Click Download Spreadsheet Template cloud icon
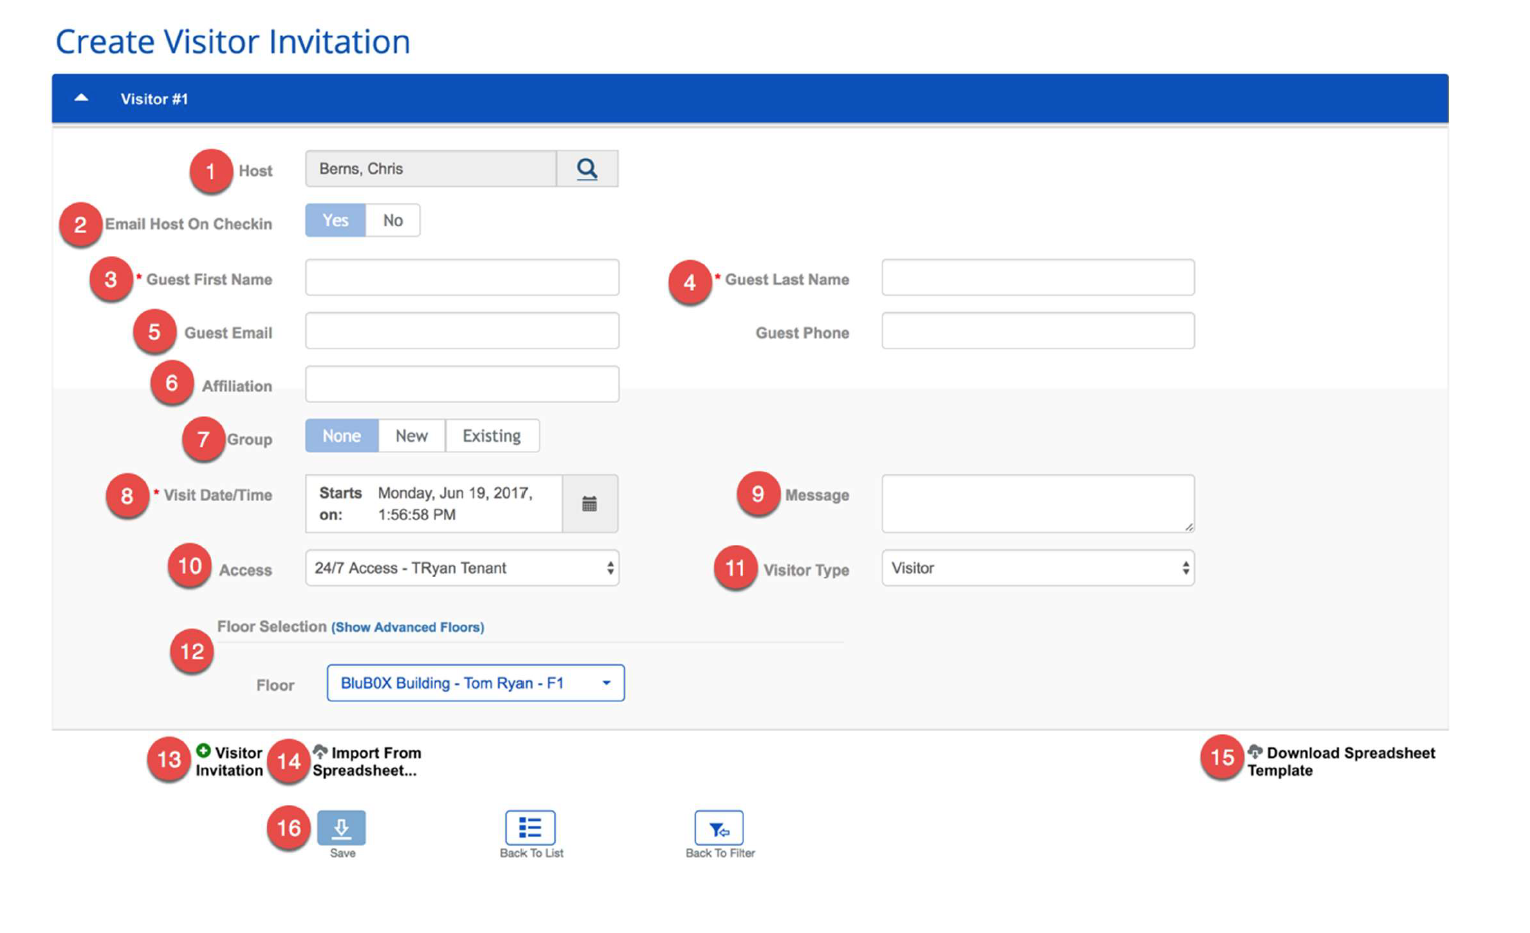This screenshot has width=1530, height=933. coord(1255,751)
